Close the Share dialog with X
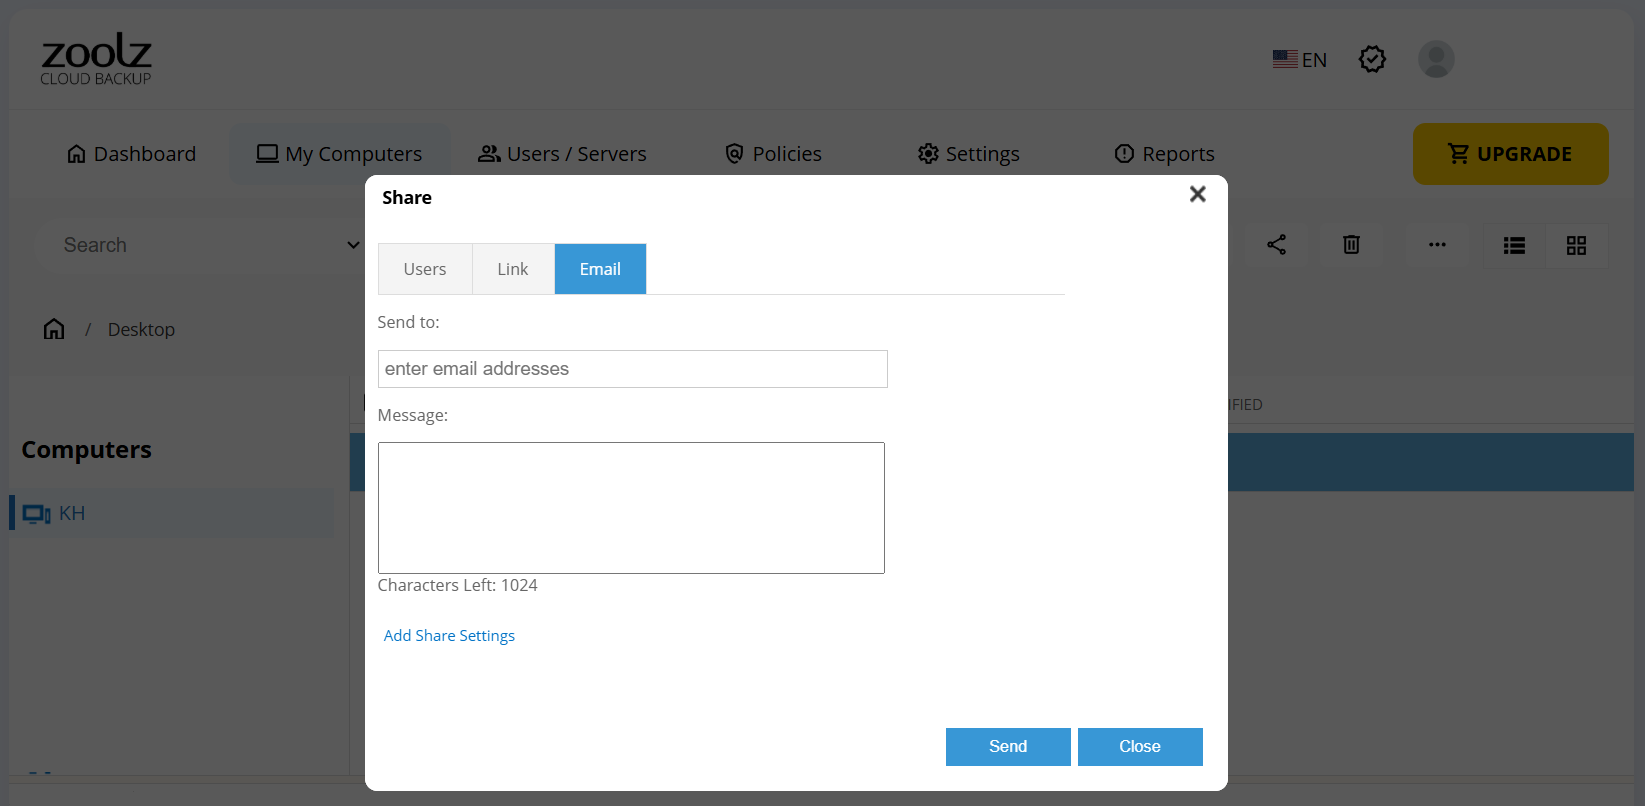Image resolution: width=1645 pixels, height=806 pixels. point(1197,194)
